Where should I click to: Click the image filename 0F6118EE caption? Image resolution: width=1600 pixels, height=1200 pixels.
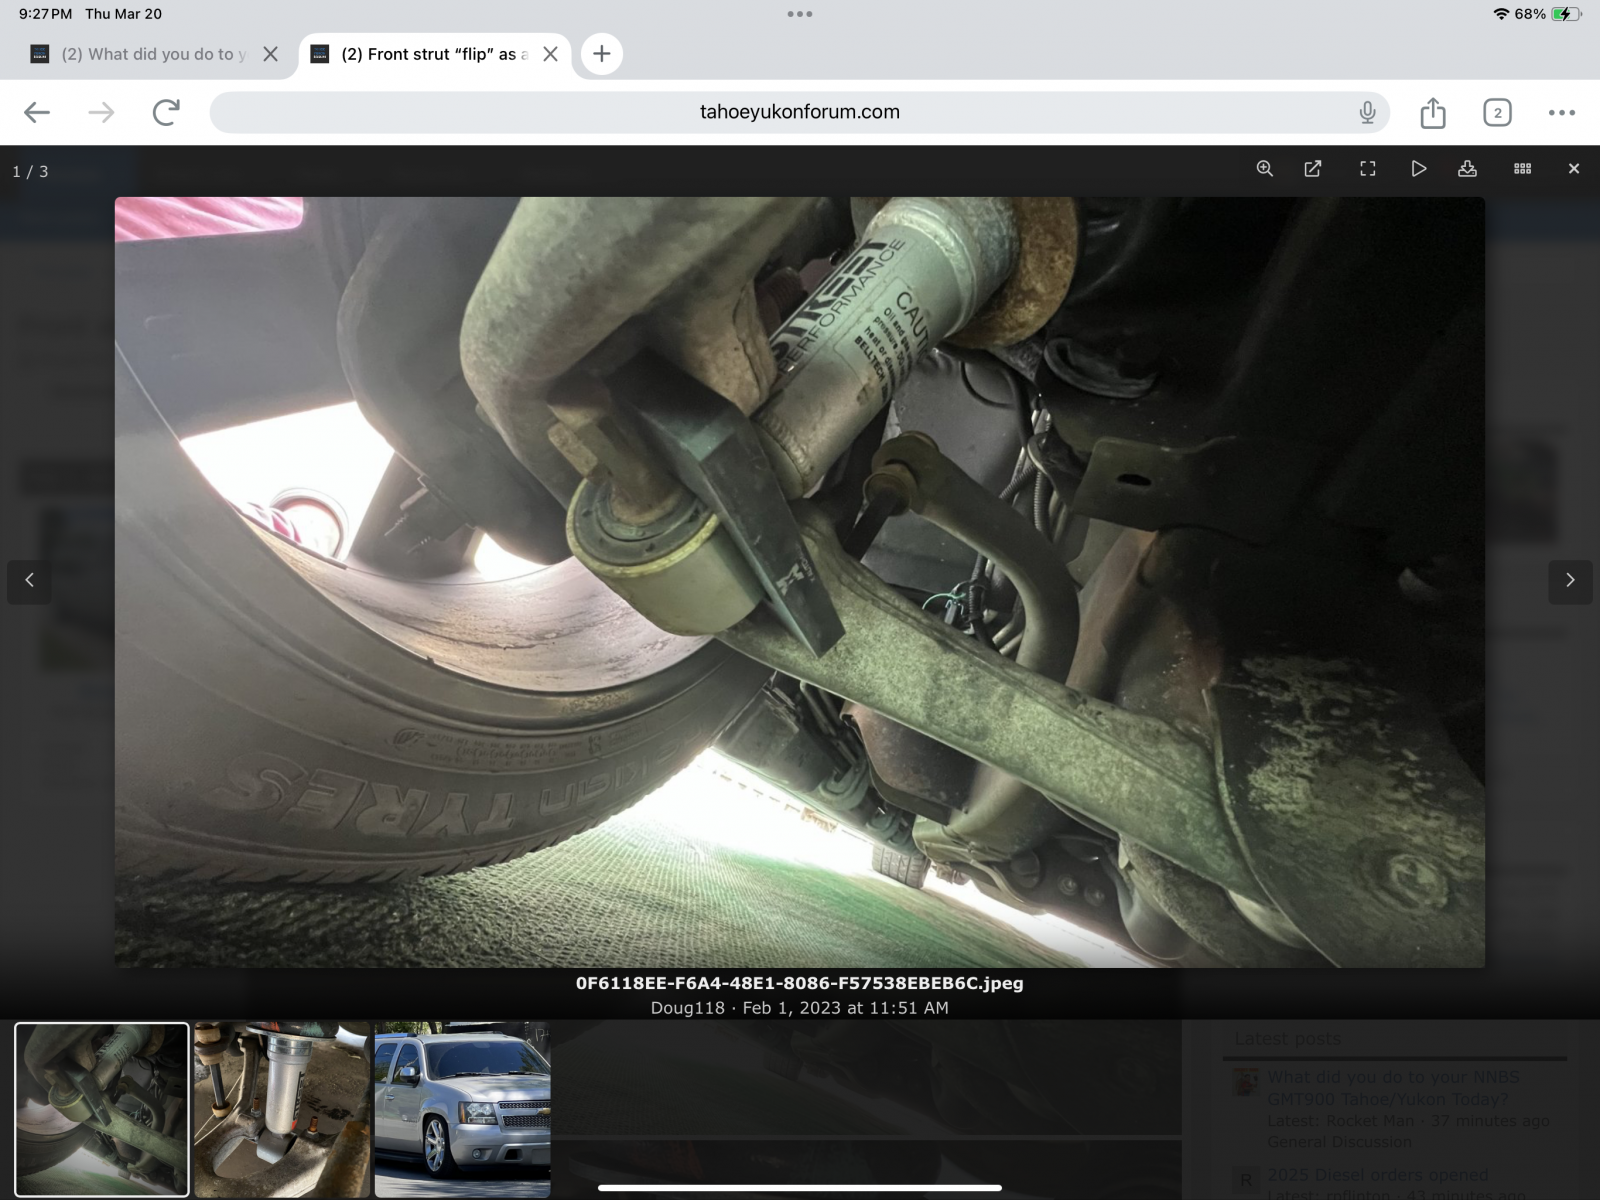799,983
